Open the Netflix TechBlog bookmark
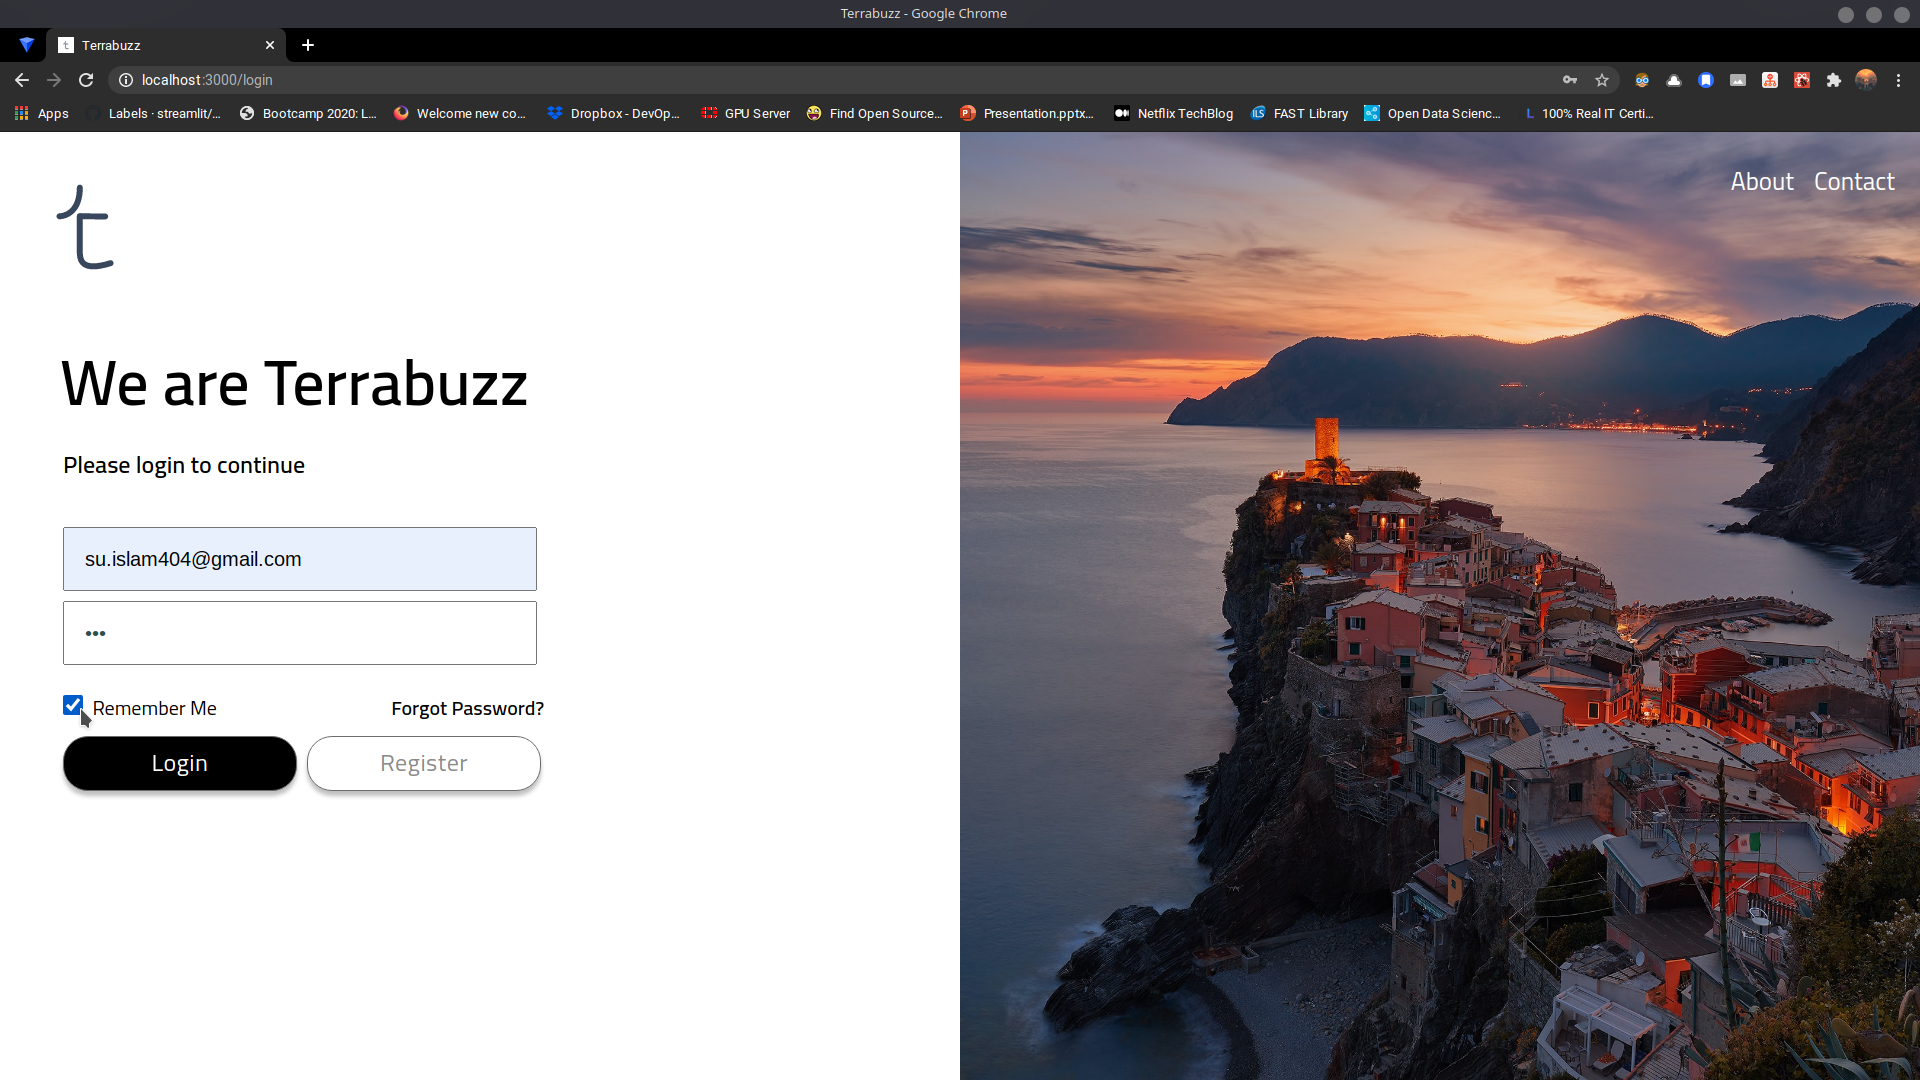The image size is (1920, 1080). pyautogui.click(x=1174, y=114)
